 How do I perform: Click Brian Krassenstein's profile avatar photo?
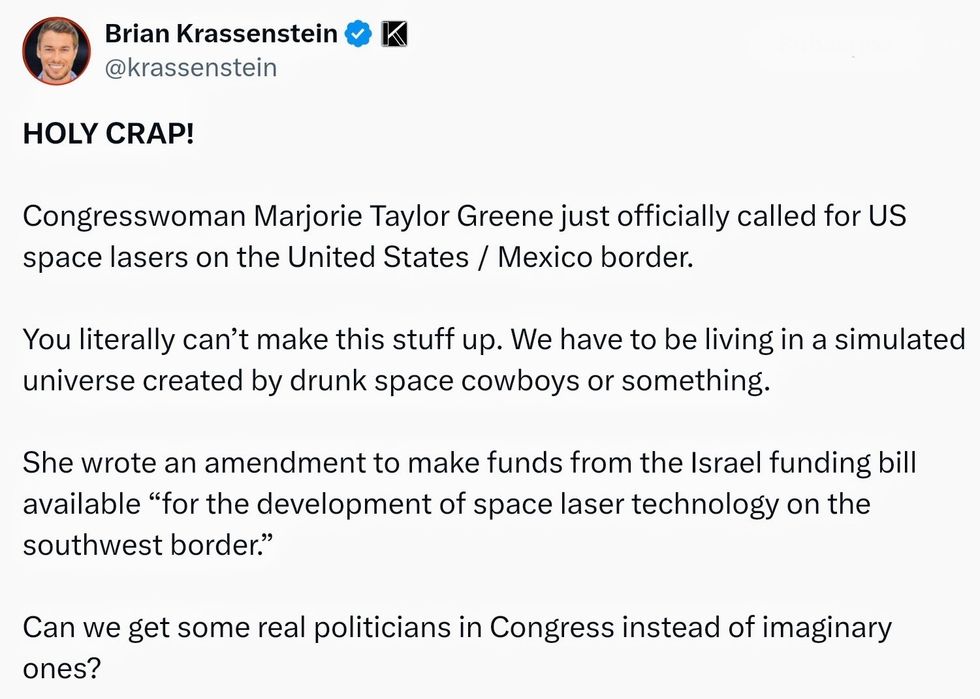[57, 51]
